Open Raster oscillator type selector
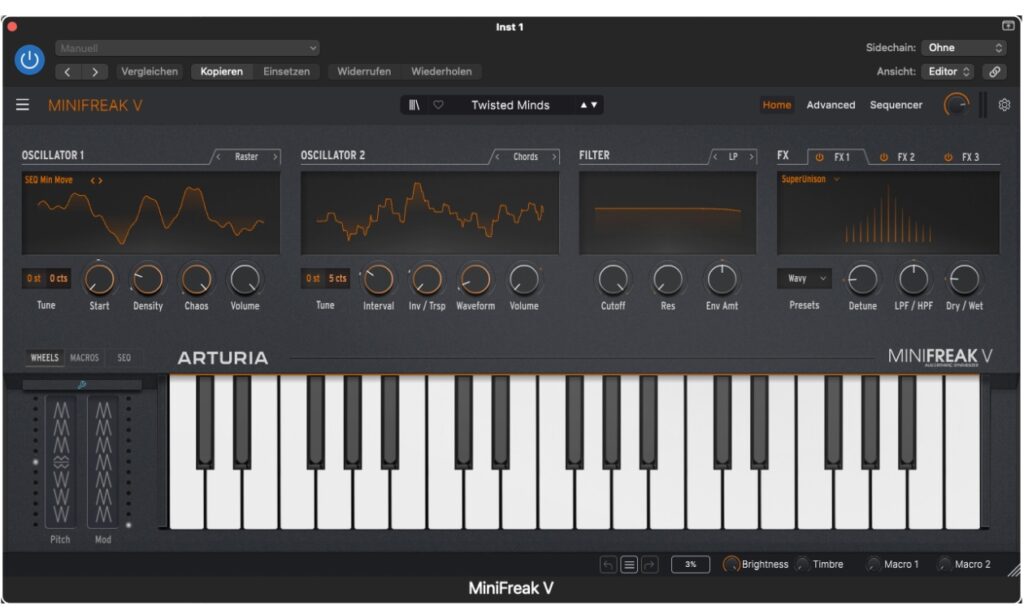Image resolution: width=1024 pixels, height=614 pixels. 246,157
